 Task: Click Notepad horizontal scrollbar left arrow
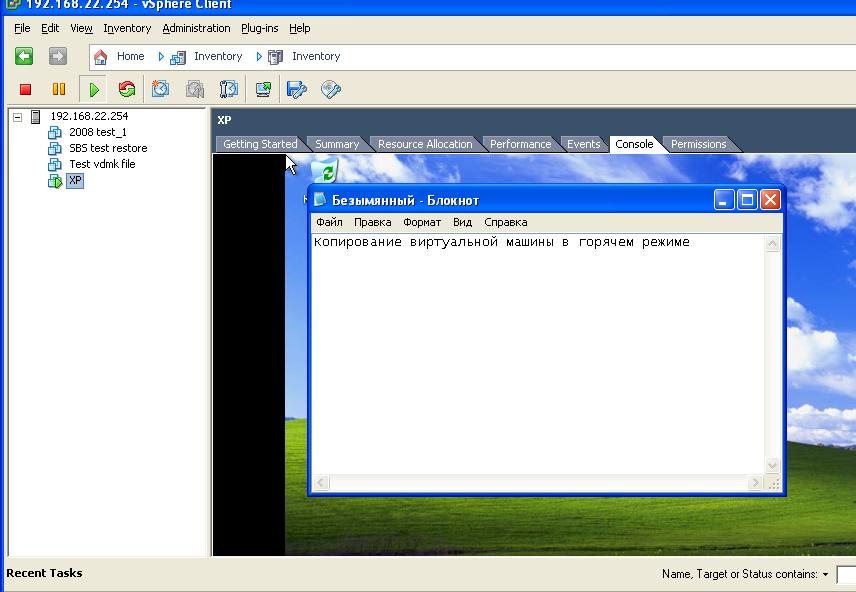click(321, 483)
